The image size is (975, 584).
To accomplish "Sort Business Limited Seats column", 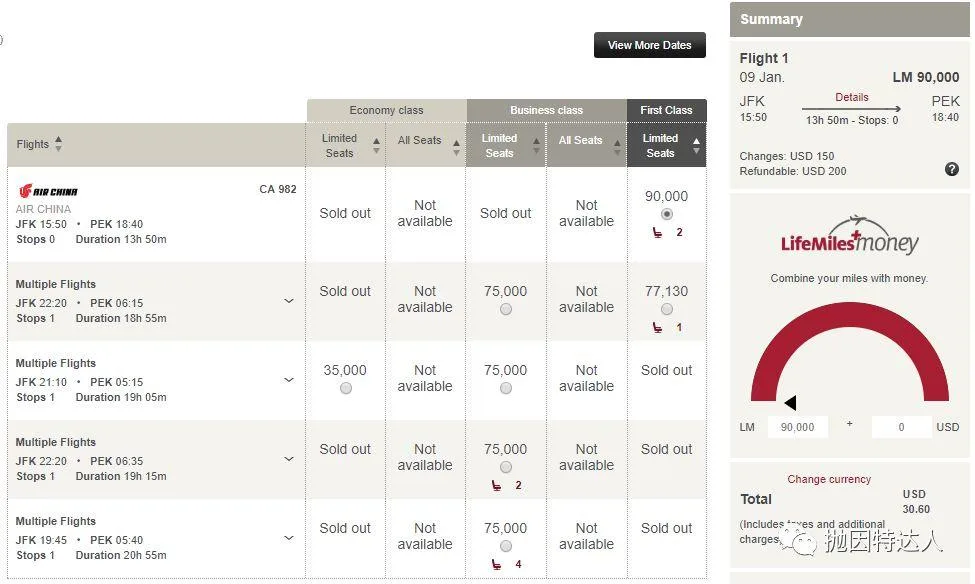I will (x=537, y=146).
